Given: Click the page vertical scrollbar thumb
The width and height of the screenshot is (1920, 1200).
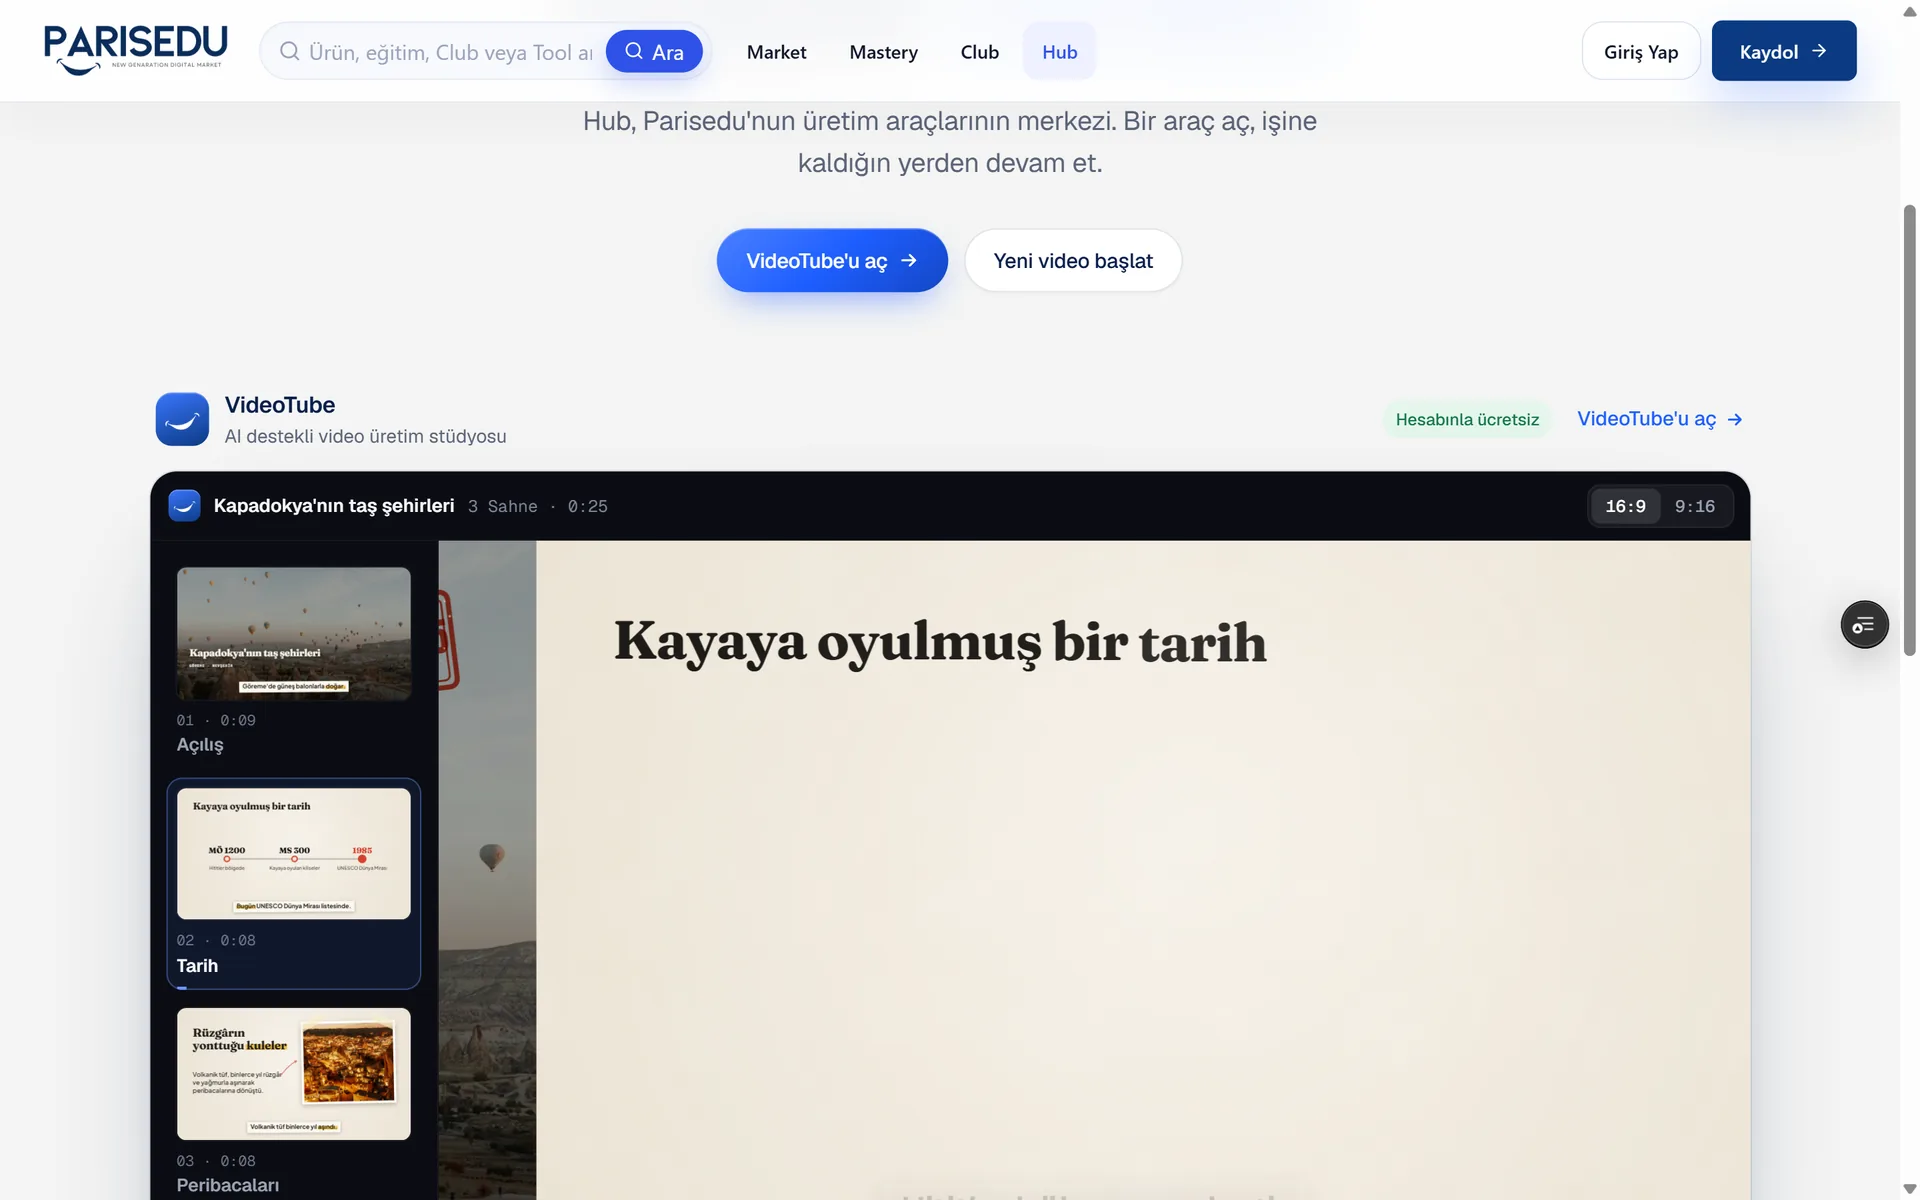Looking at the screenshot, I should 1909,430.
